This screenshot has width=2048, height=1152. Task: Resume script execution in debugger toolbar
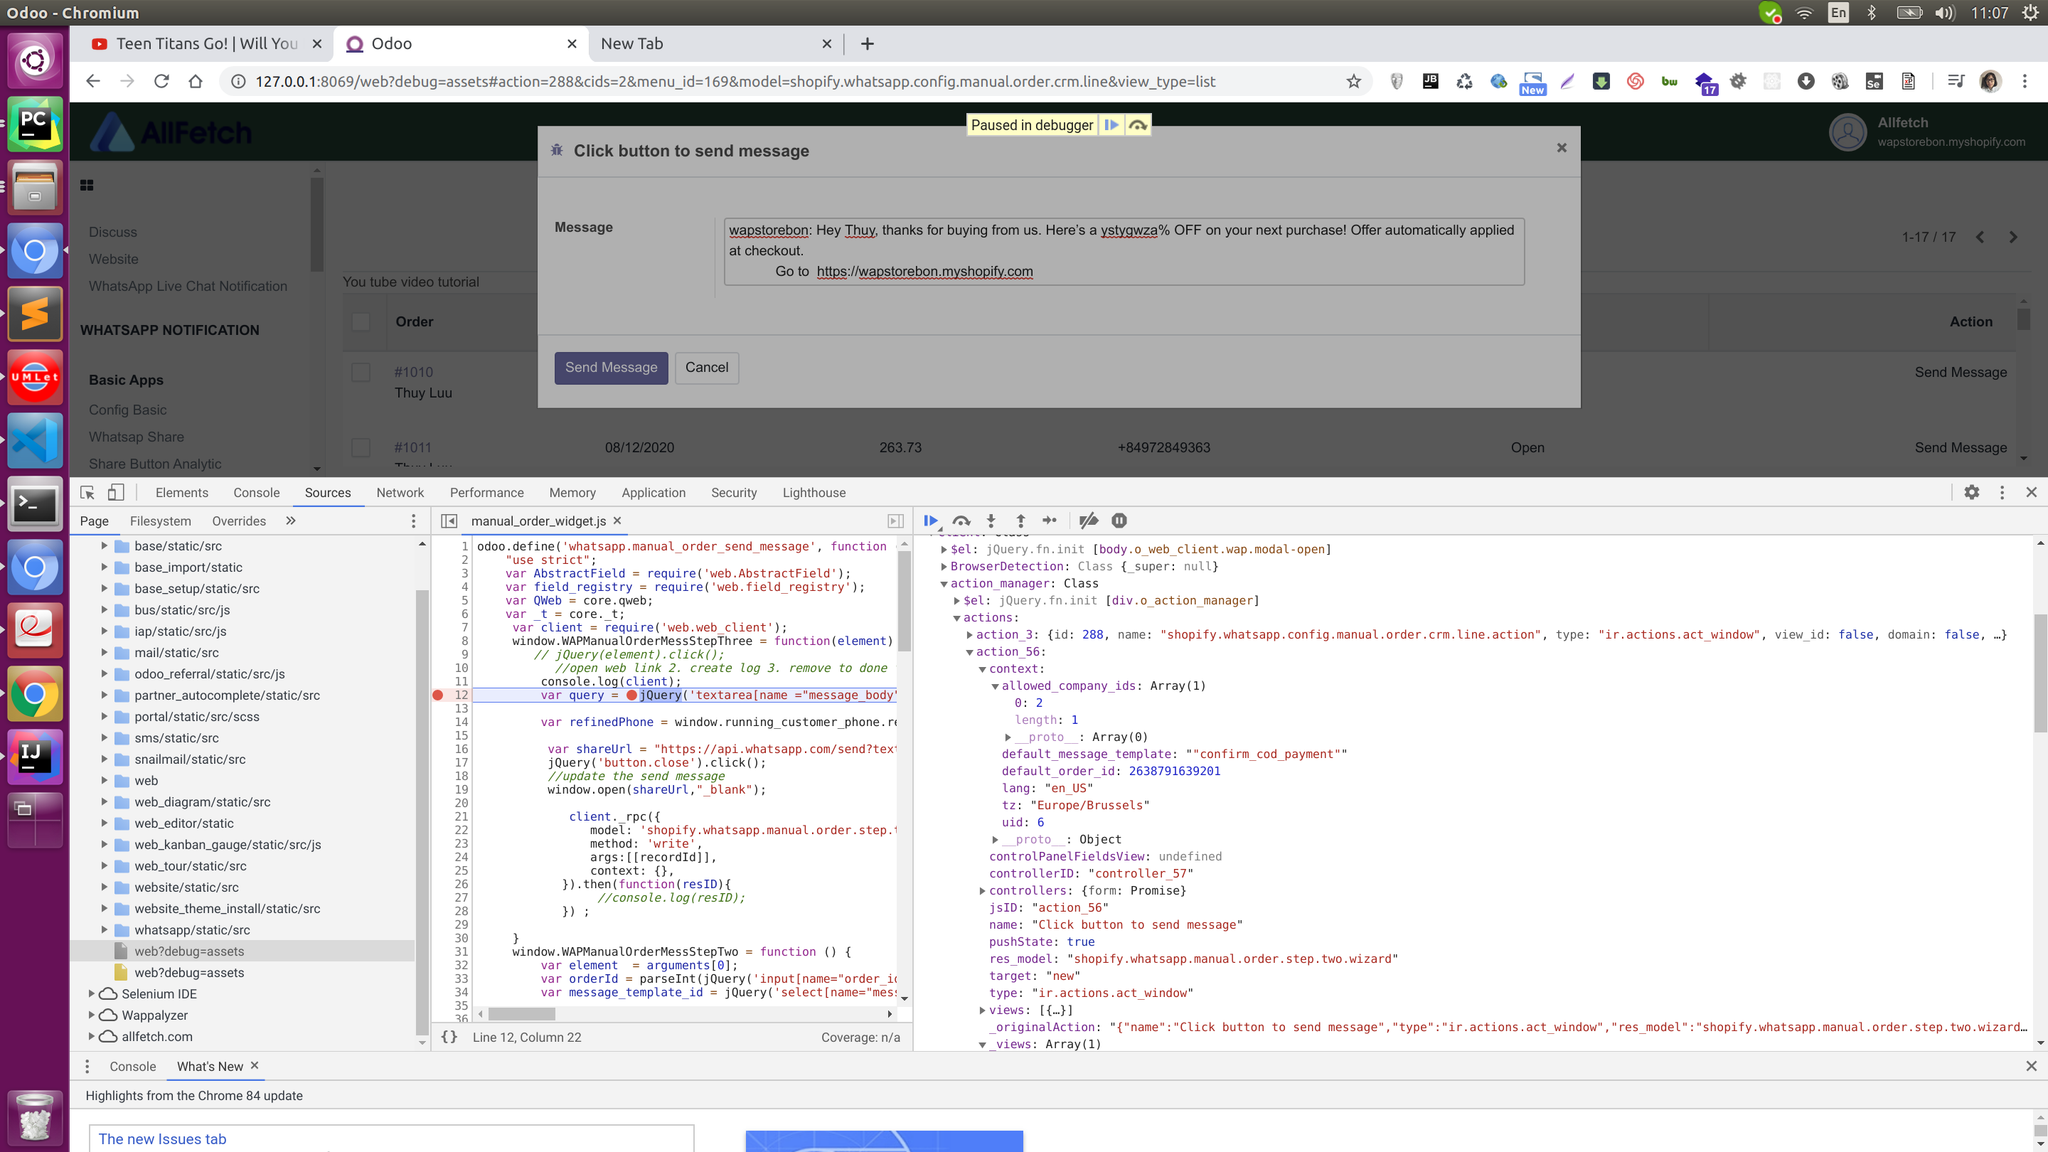pos(931,521)
